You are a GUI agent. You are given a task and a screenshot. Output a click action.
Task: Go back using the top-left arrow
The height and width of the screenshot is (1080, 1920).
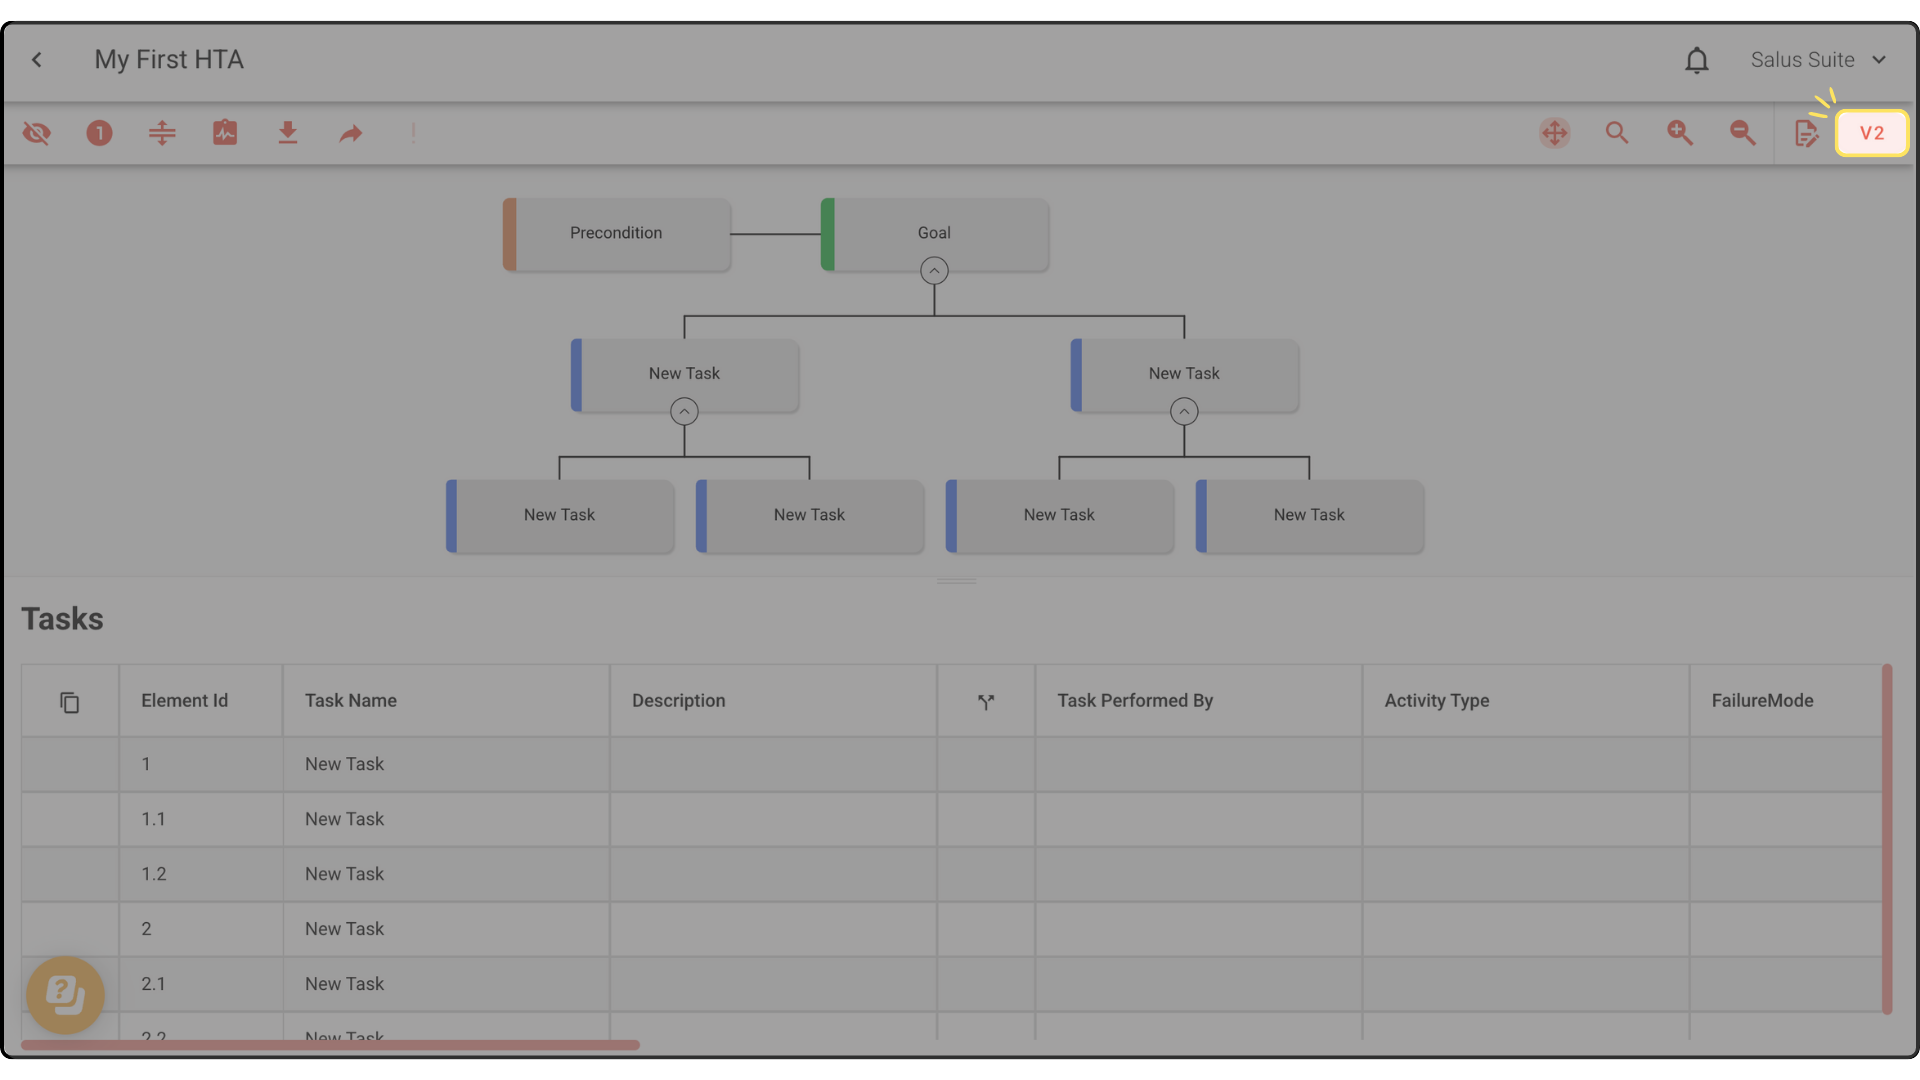pos(37,60)
